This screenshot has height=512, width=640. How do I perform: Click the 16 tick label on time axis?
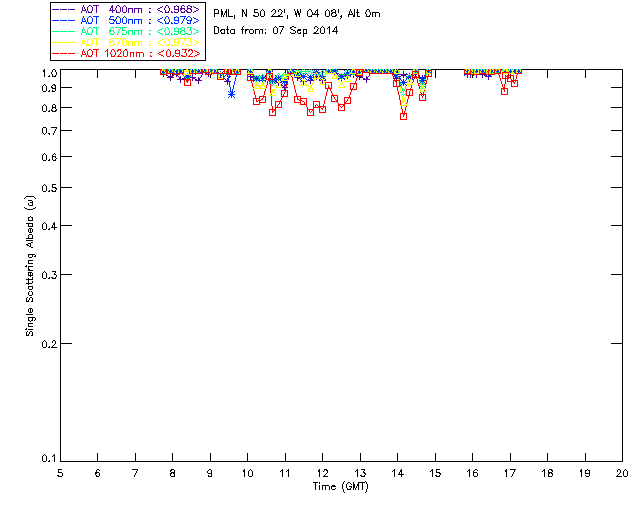pos(472,473)
